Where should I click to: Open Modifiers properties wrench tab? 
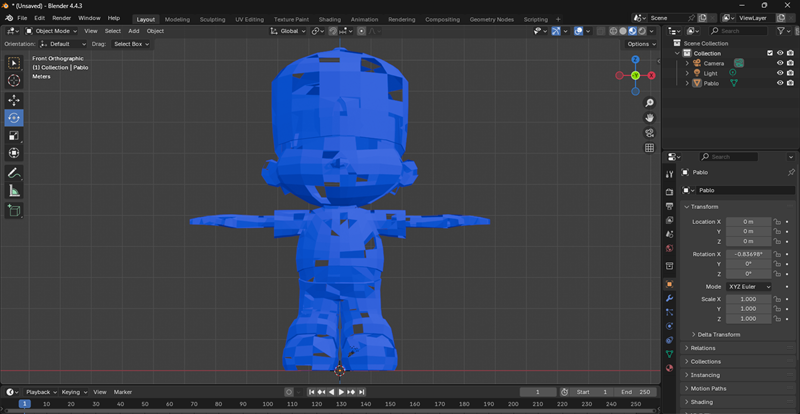(670, 298)
